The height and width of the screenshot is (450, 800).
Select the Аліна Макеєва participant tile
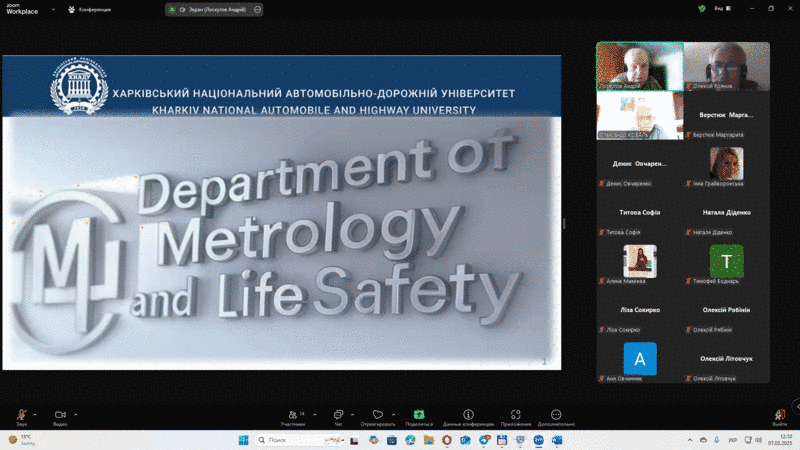tap(640, 261)
